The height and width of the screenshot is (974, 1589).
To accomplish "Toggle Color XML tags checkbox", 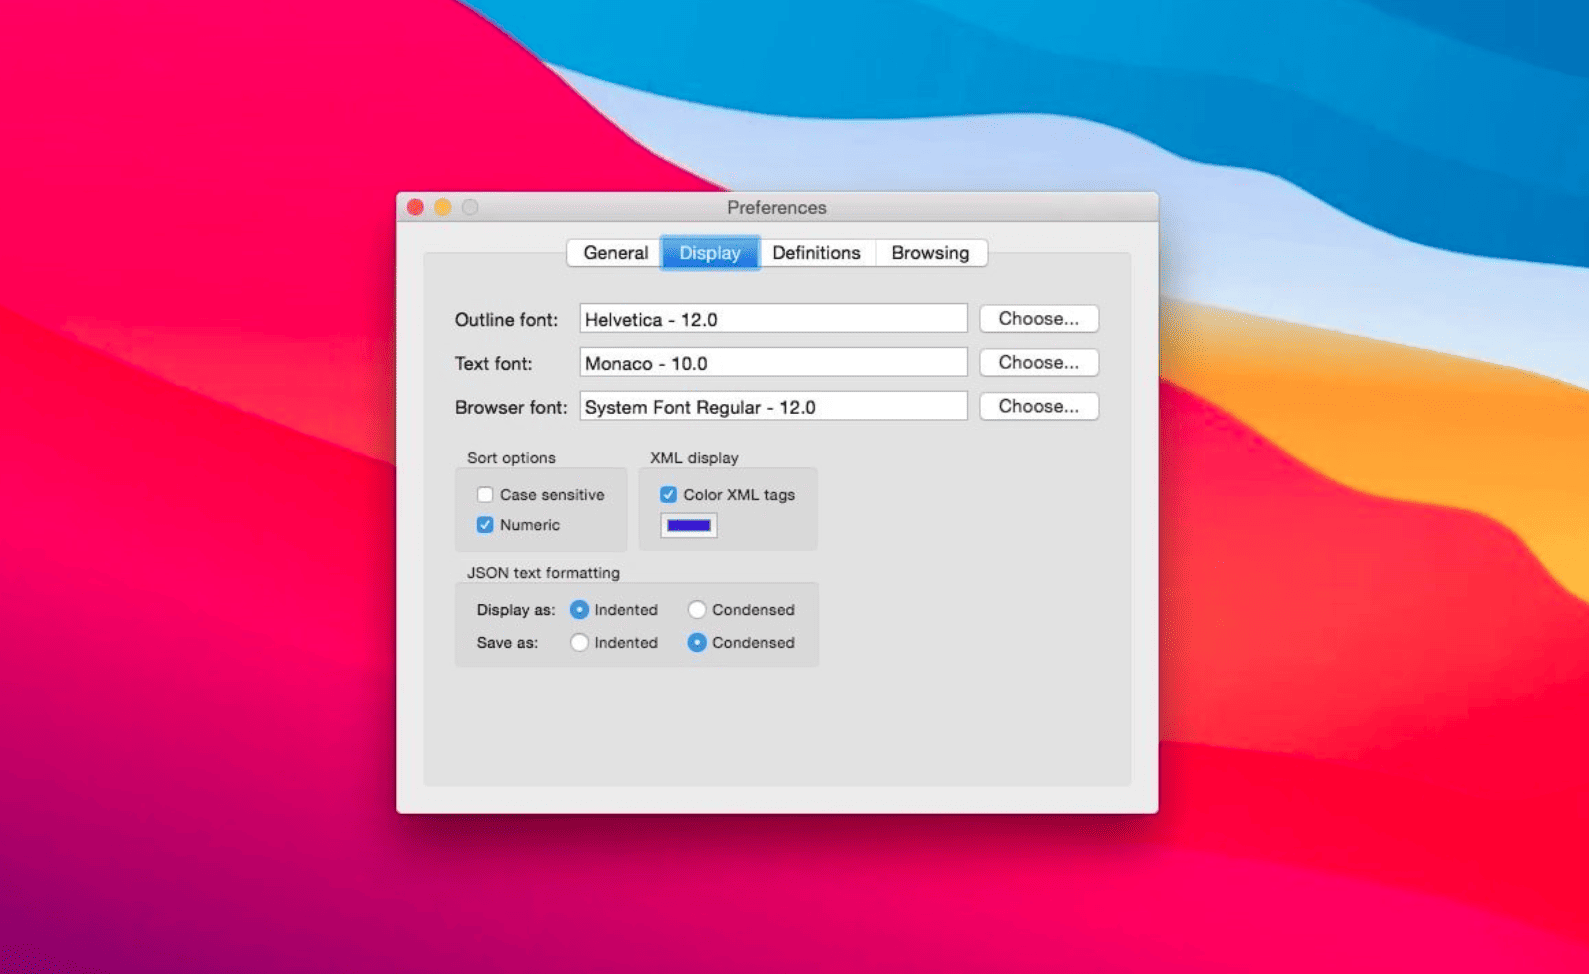I will [668, 495].
